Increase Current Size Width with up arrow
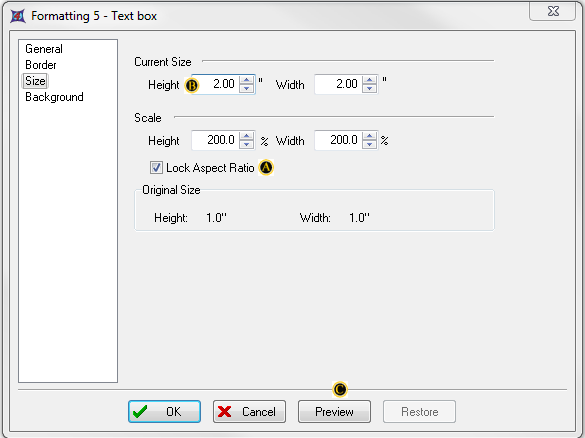The image size is (585, 438). pyautogui.click(x=369, y=79)
